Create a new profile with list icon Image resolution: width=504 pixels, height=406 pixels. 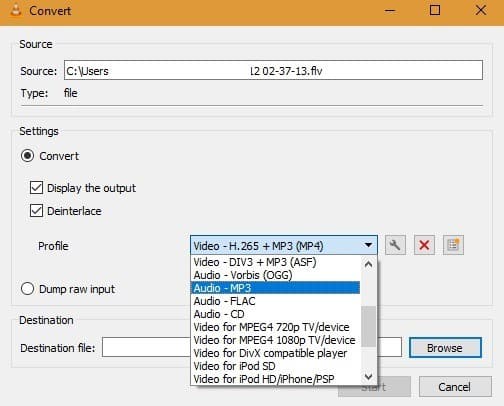point(453,245)
